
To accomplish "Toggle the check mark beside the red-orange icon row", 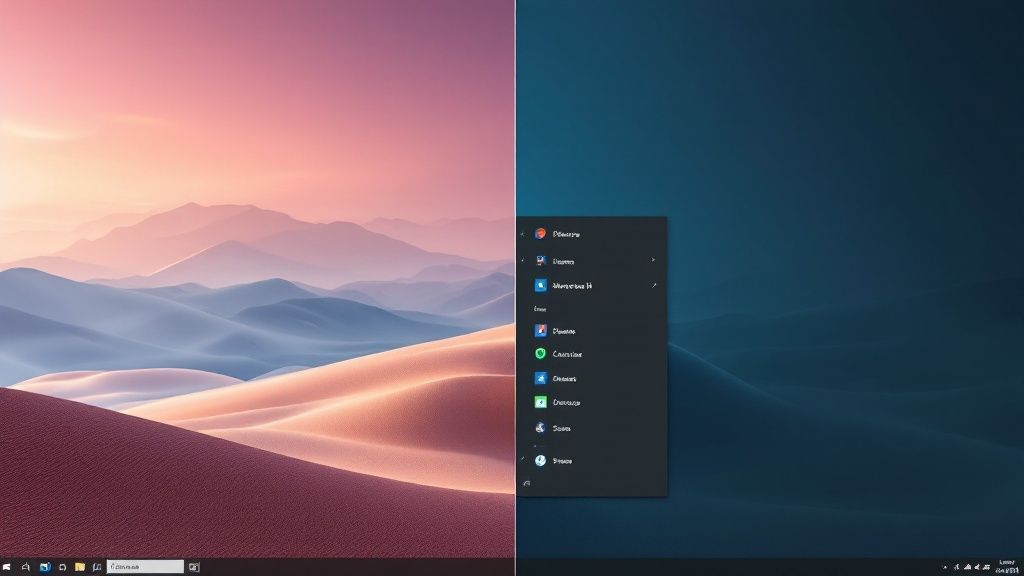I will [522, 234].
